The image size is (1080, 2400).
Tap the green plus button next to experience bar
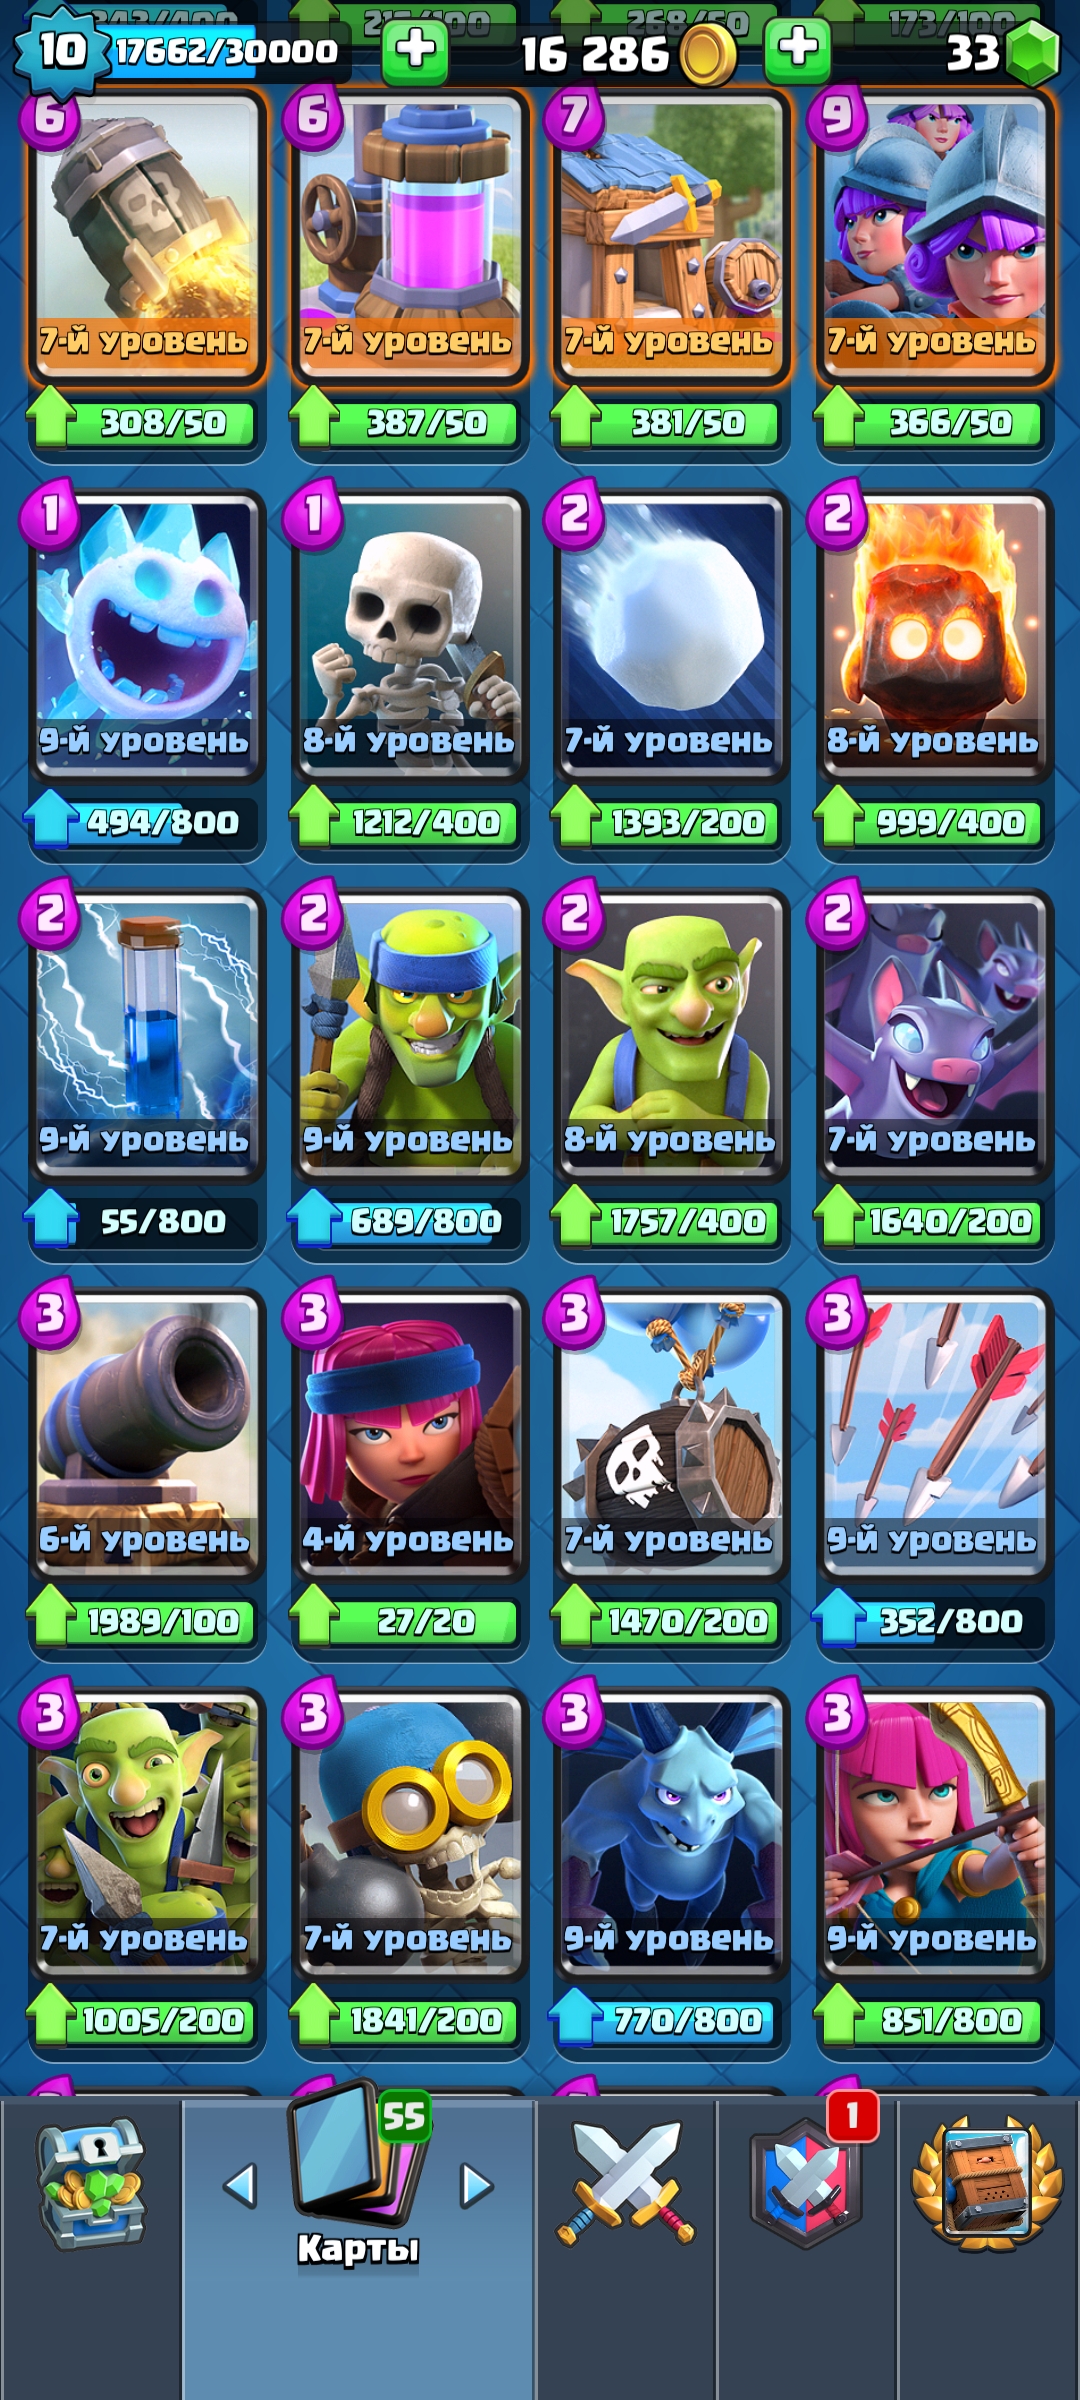click(415, 50)
